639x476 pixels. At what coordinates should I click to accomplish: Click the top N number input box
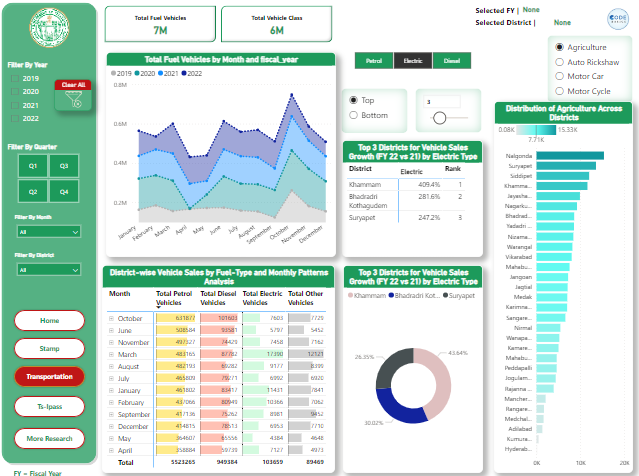click(442, 102)
